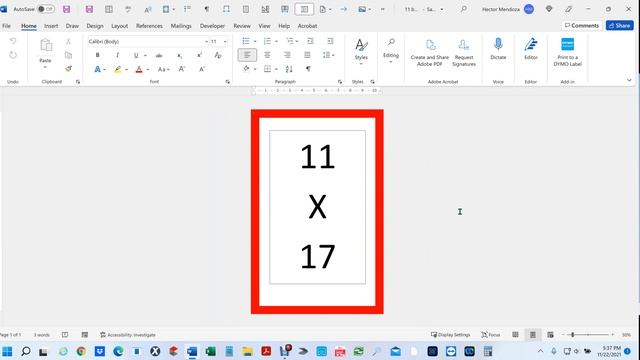Click Request Signatures icon
640x360 pixels.
[x=464, y=52]
